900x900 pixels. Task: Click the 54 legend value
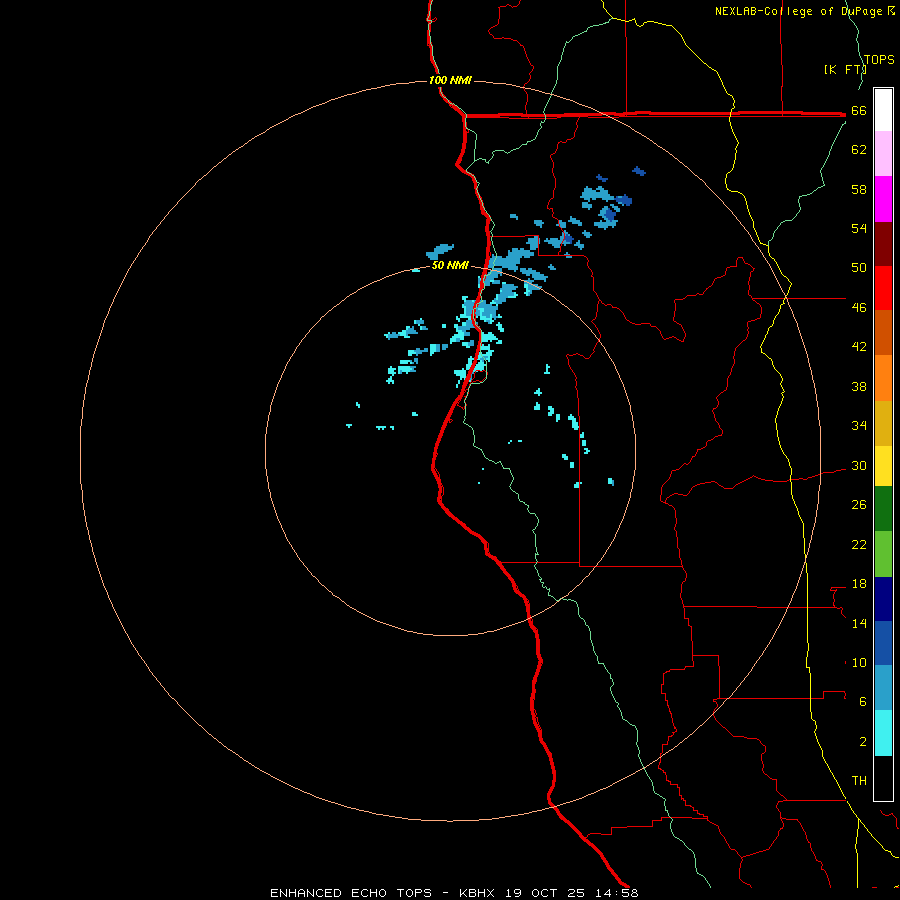[x=859, y=228]
